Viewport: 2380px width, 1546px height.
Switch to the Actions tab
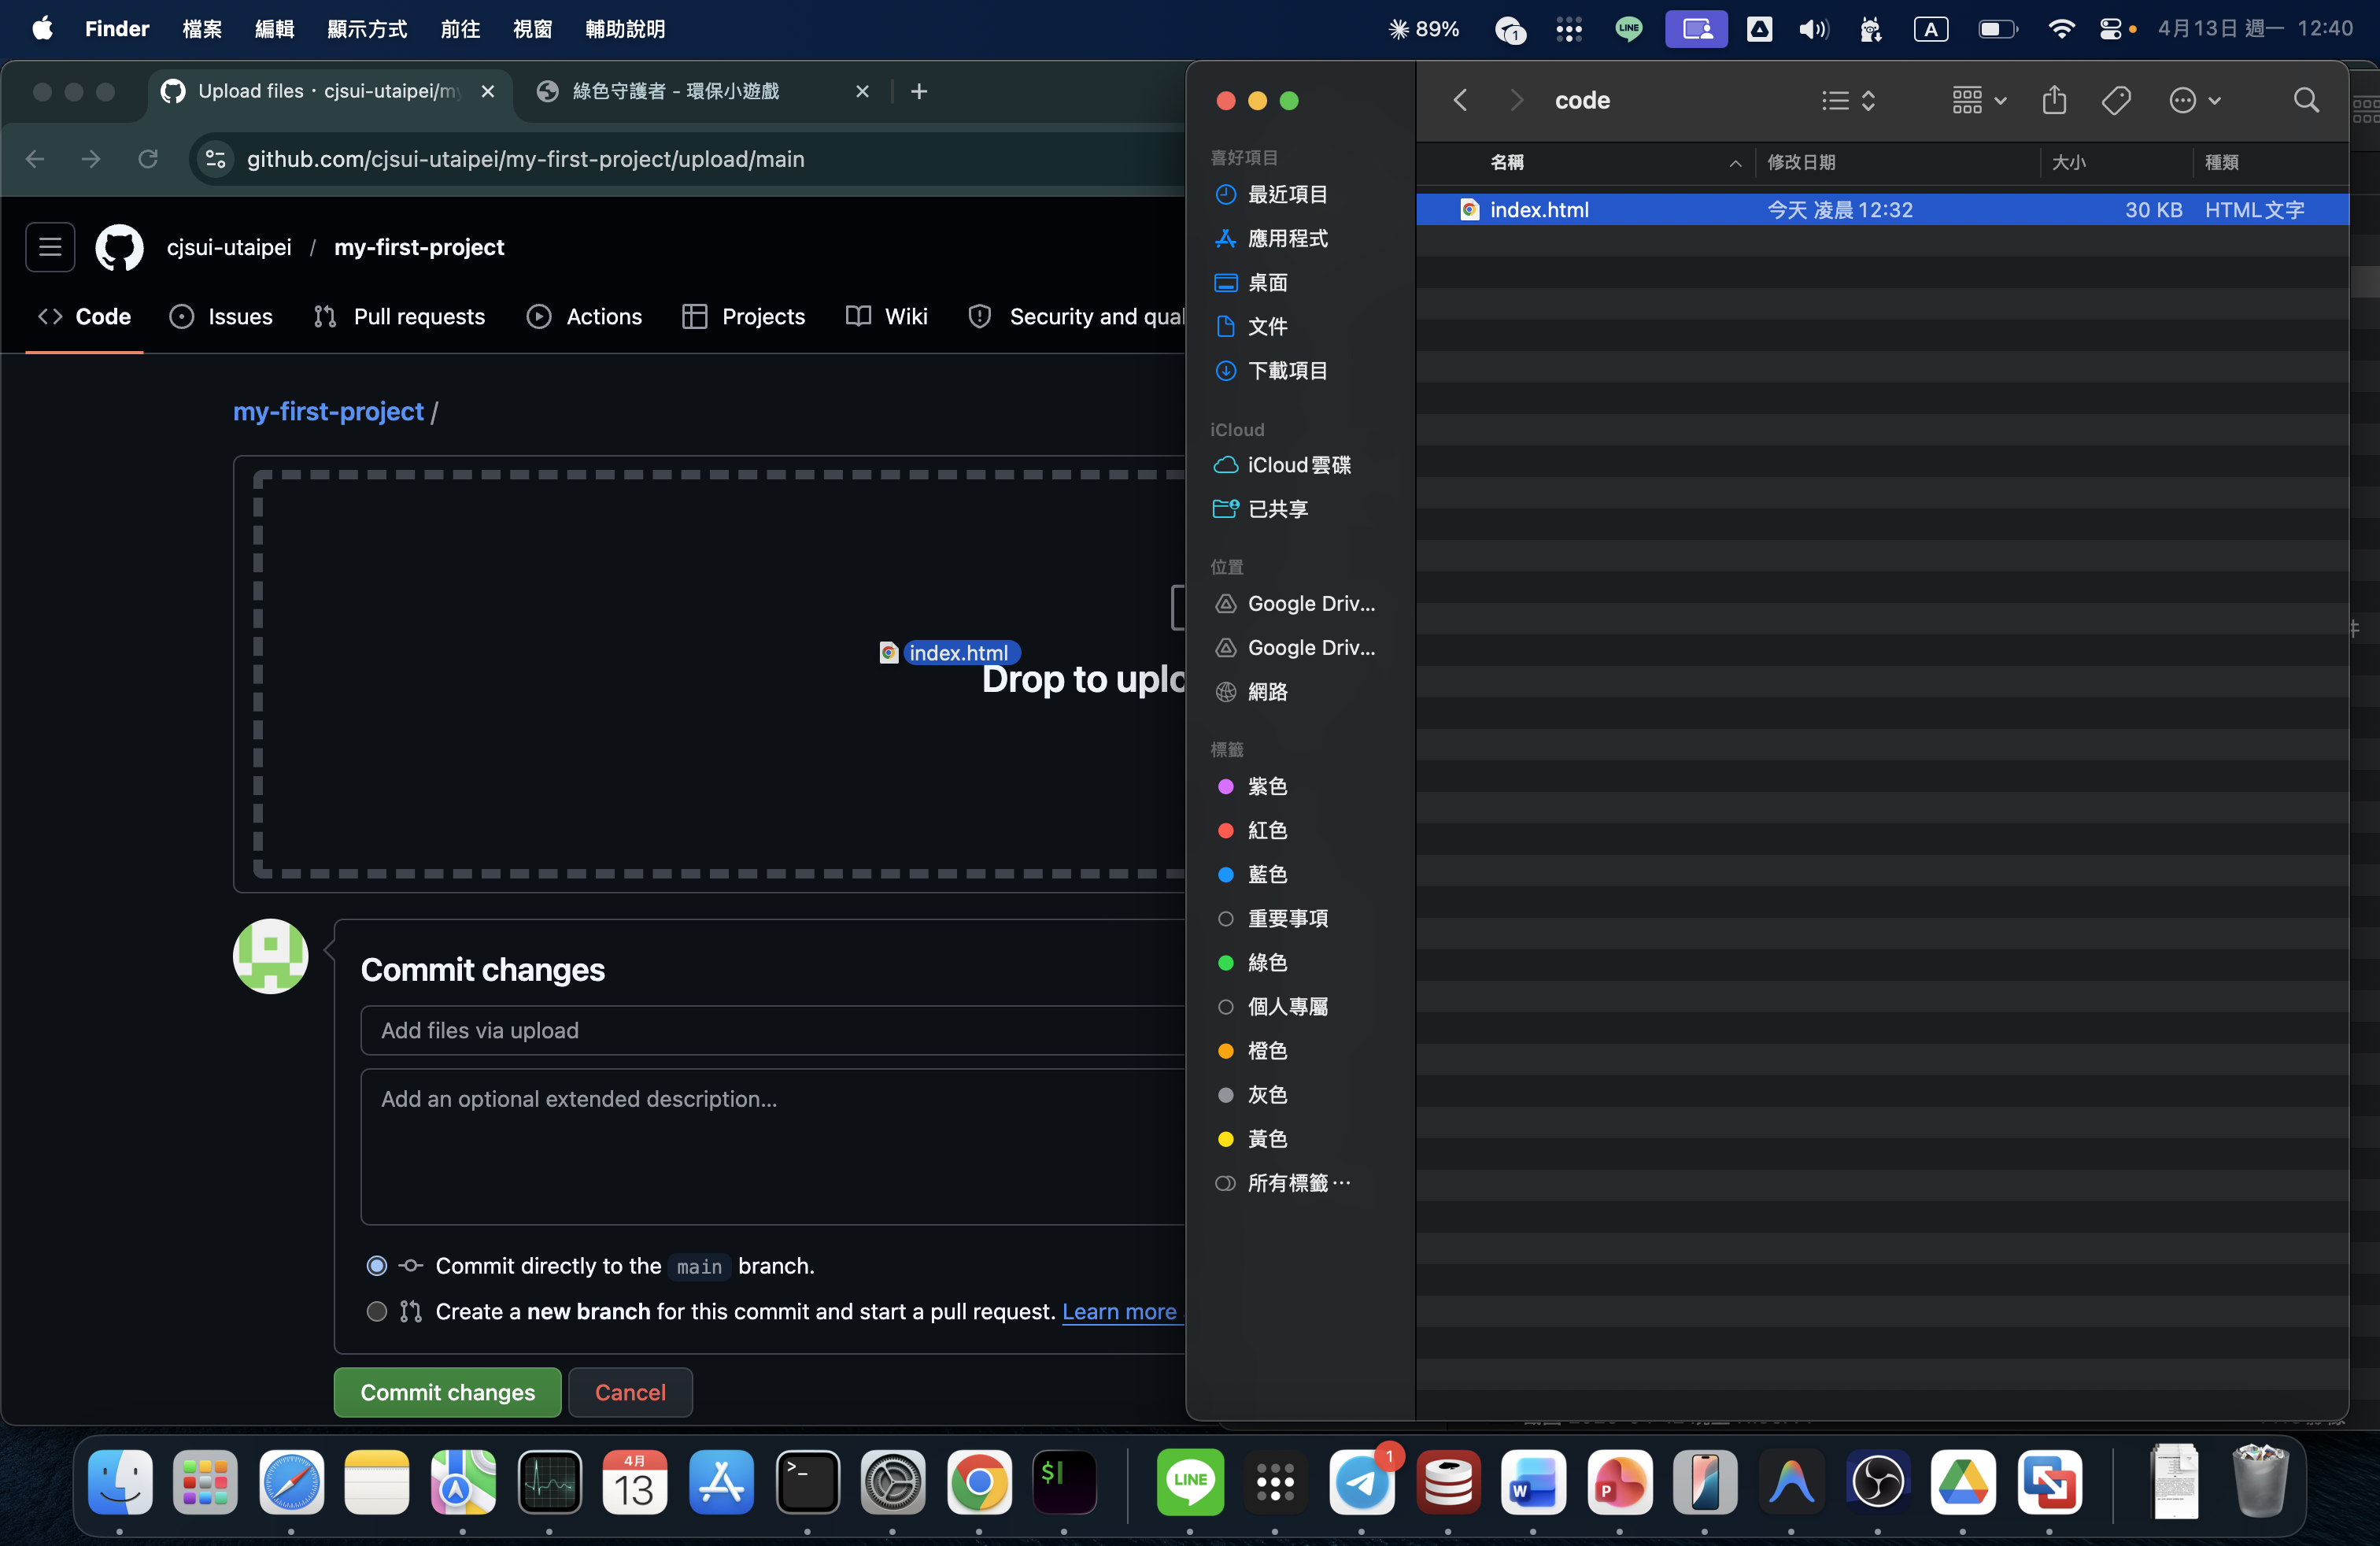[x=584, y=316]
